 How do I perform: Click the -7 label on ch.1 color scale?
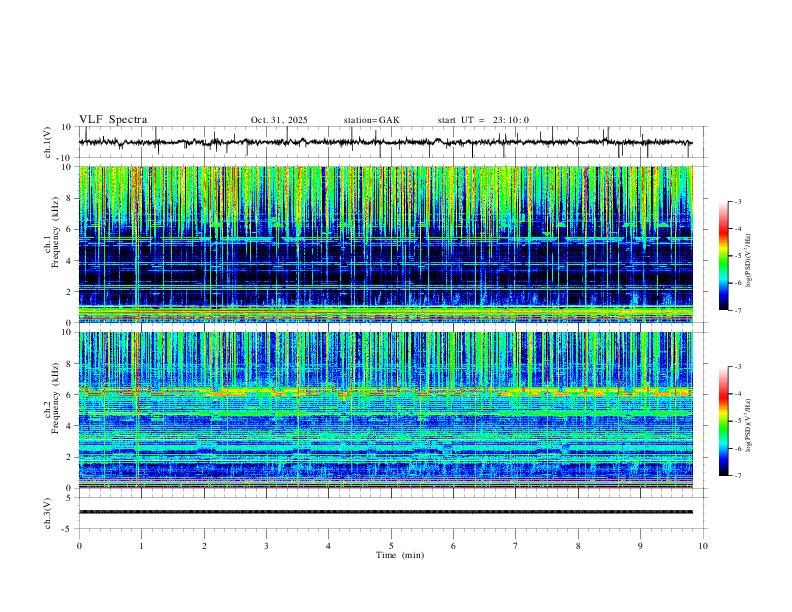737,310
